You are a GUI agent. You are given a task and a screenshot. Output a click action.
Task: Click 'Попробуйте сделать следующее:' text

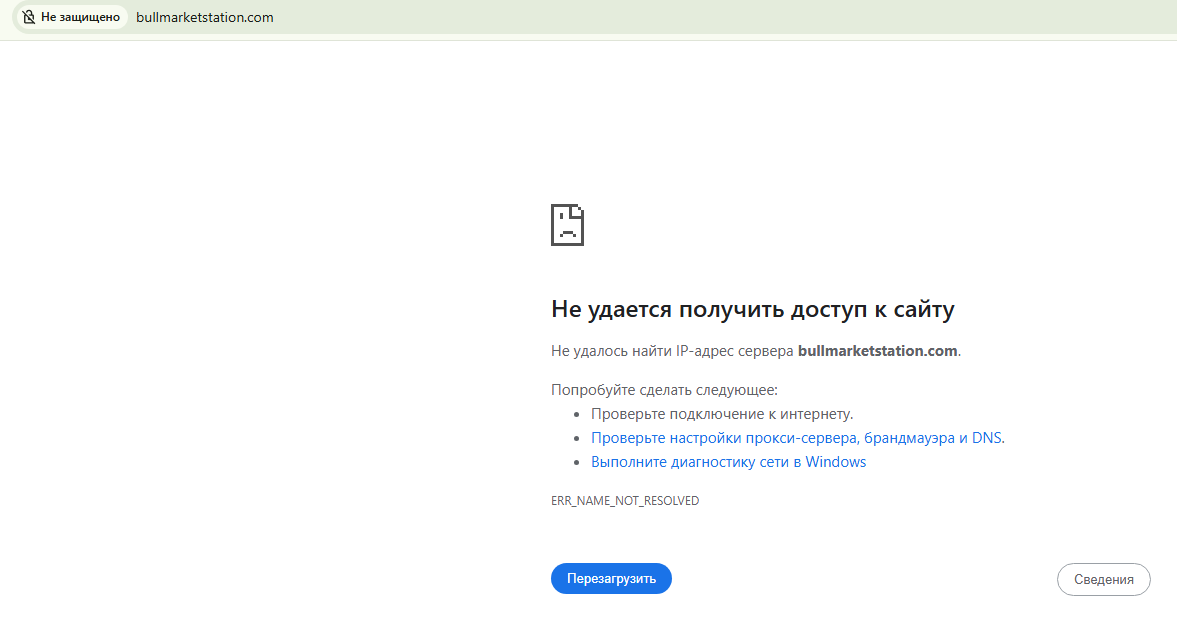pyautogui.click(x=664, y=390)
